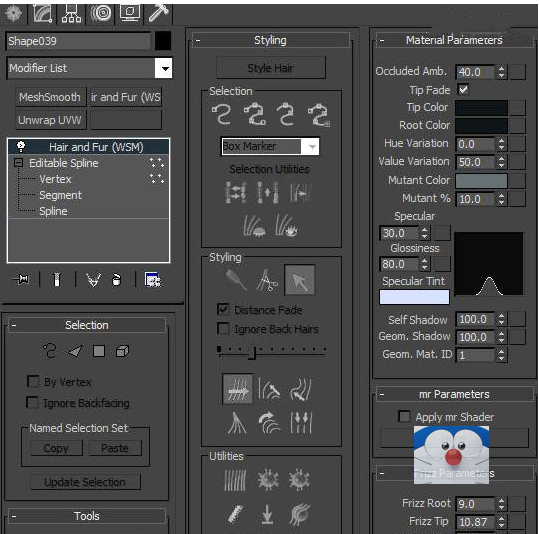
Task: Click Select Guide by Root icon
Action: coord(319,115)
